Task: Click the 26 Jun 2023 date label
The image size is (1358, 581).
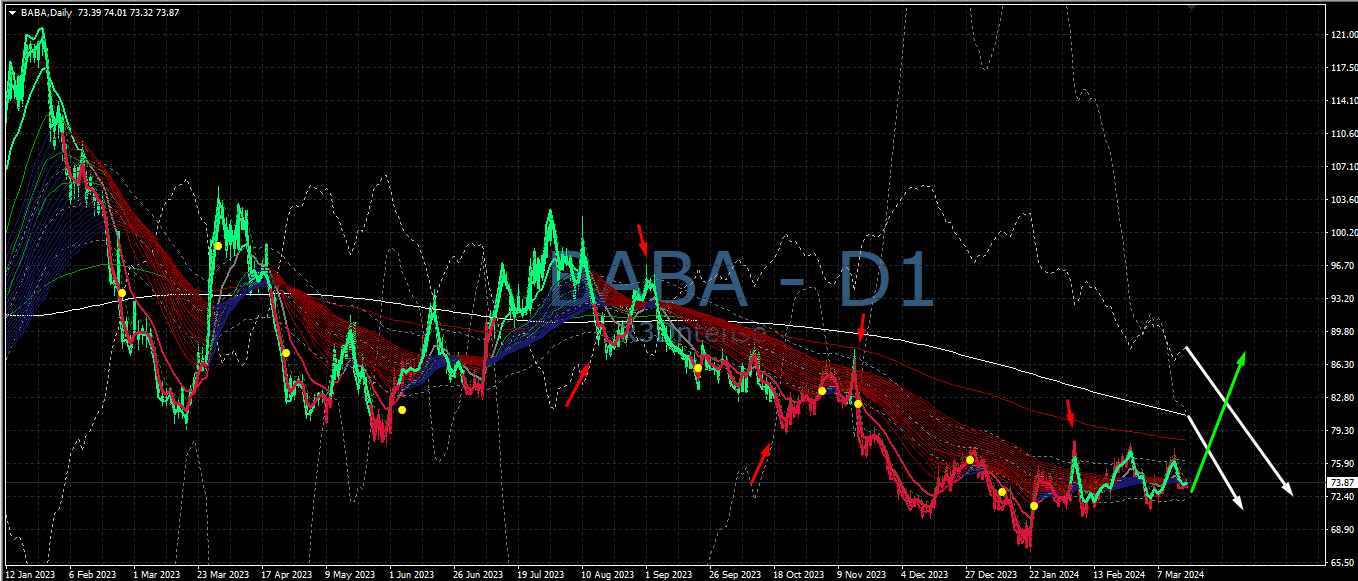Action: coord(478,575)
